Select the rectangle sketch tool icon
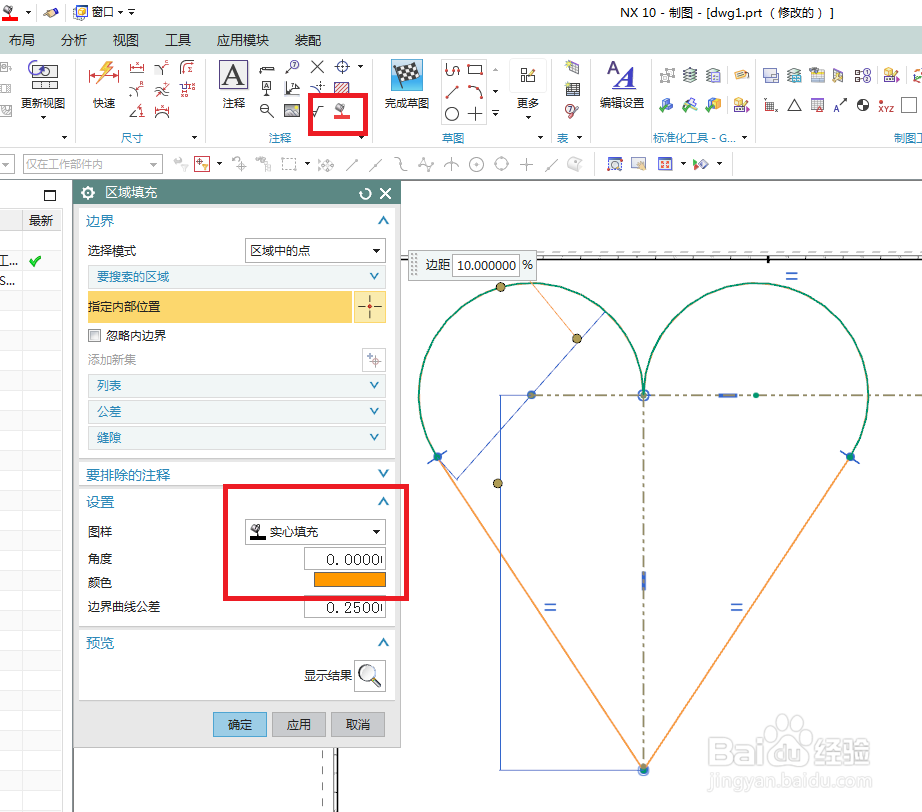 point(475,71)
